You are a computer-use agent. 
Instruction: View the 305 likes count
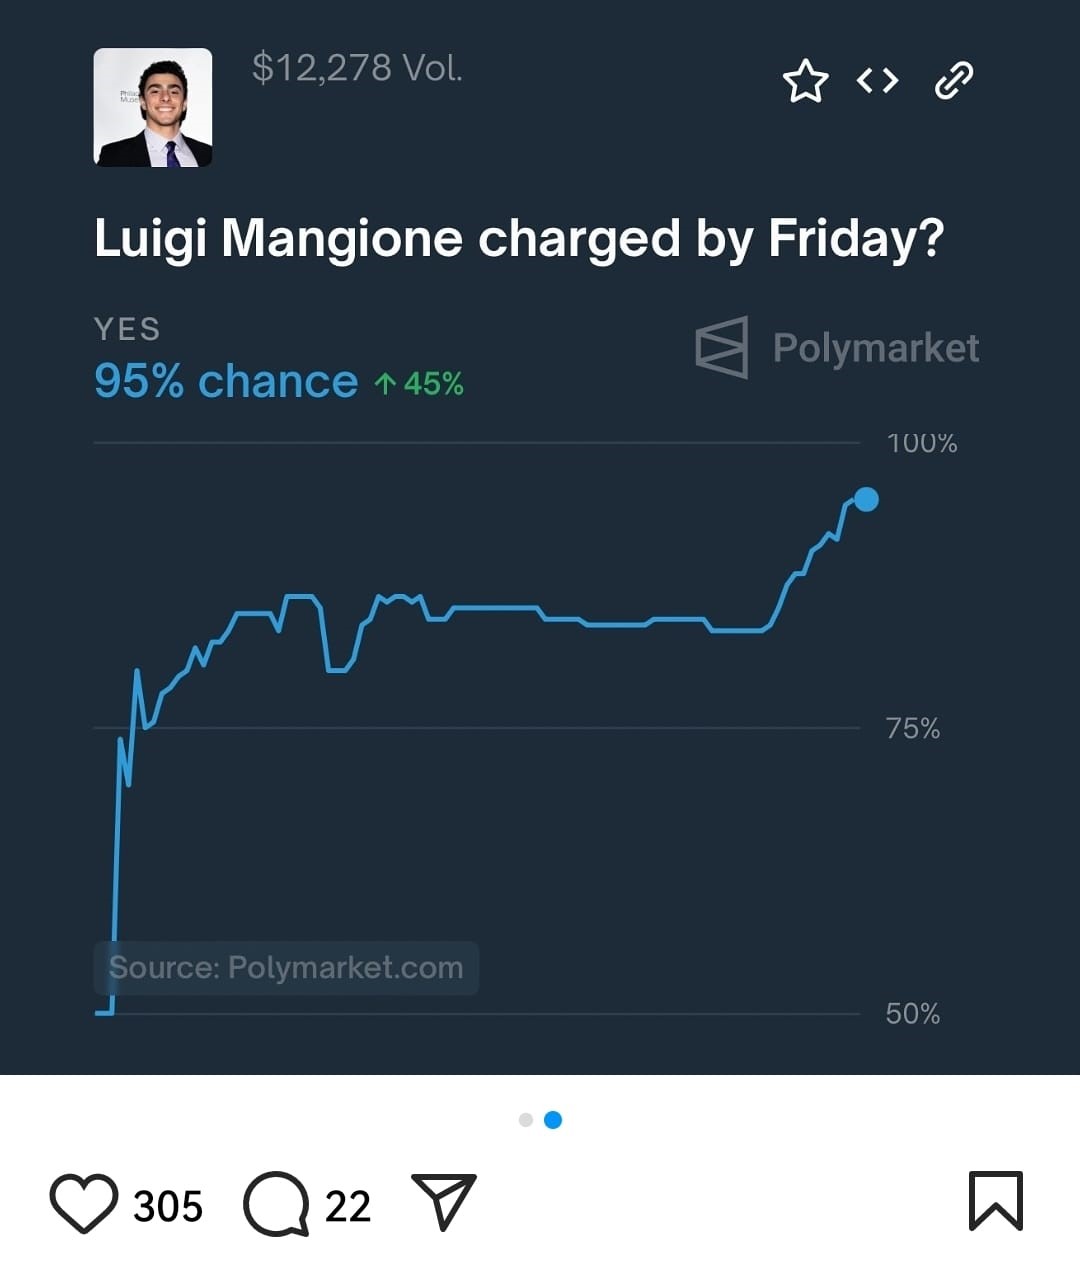168,1206
